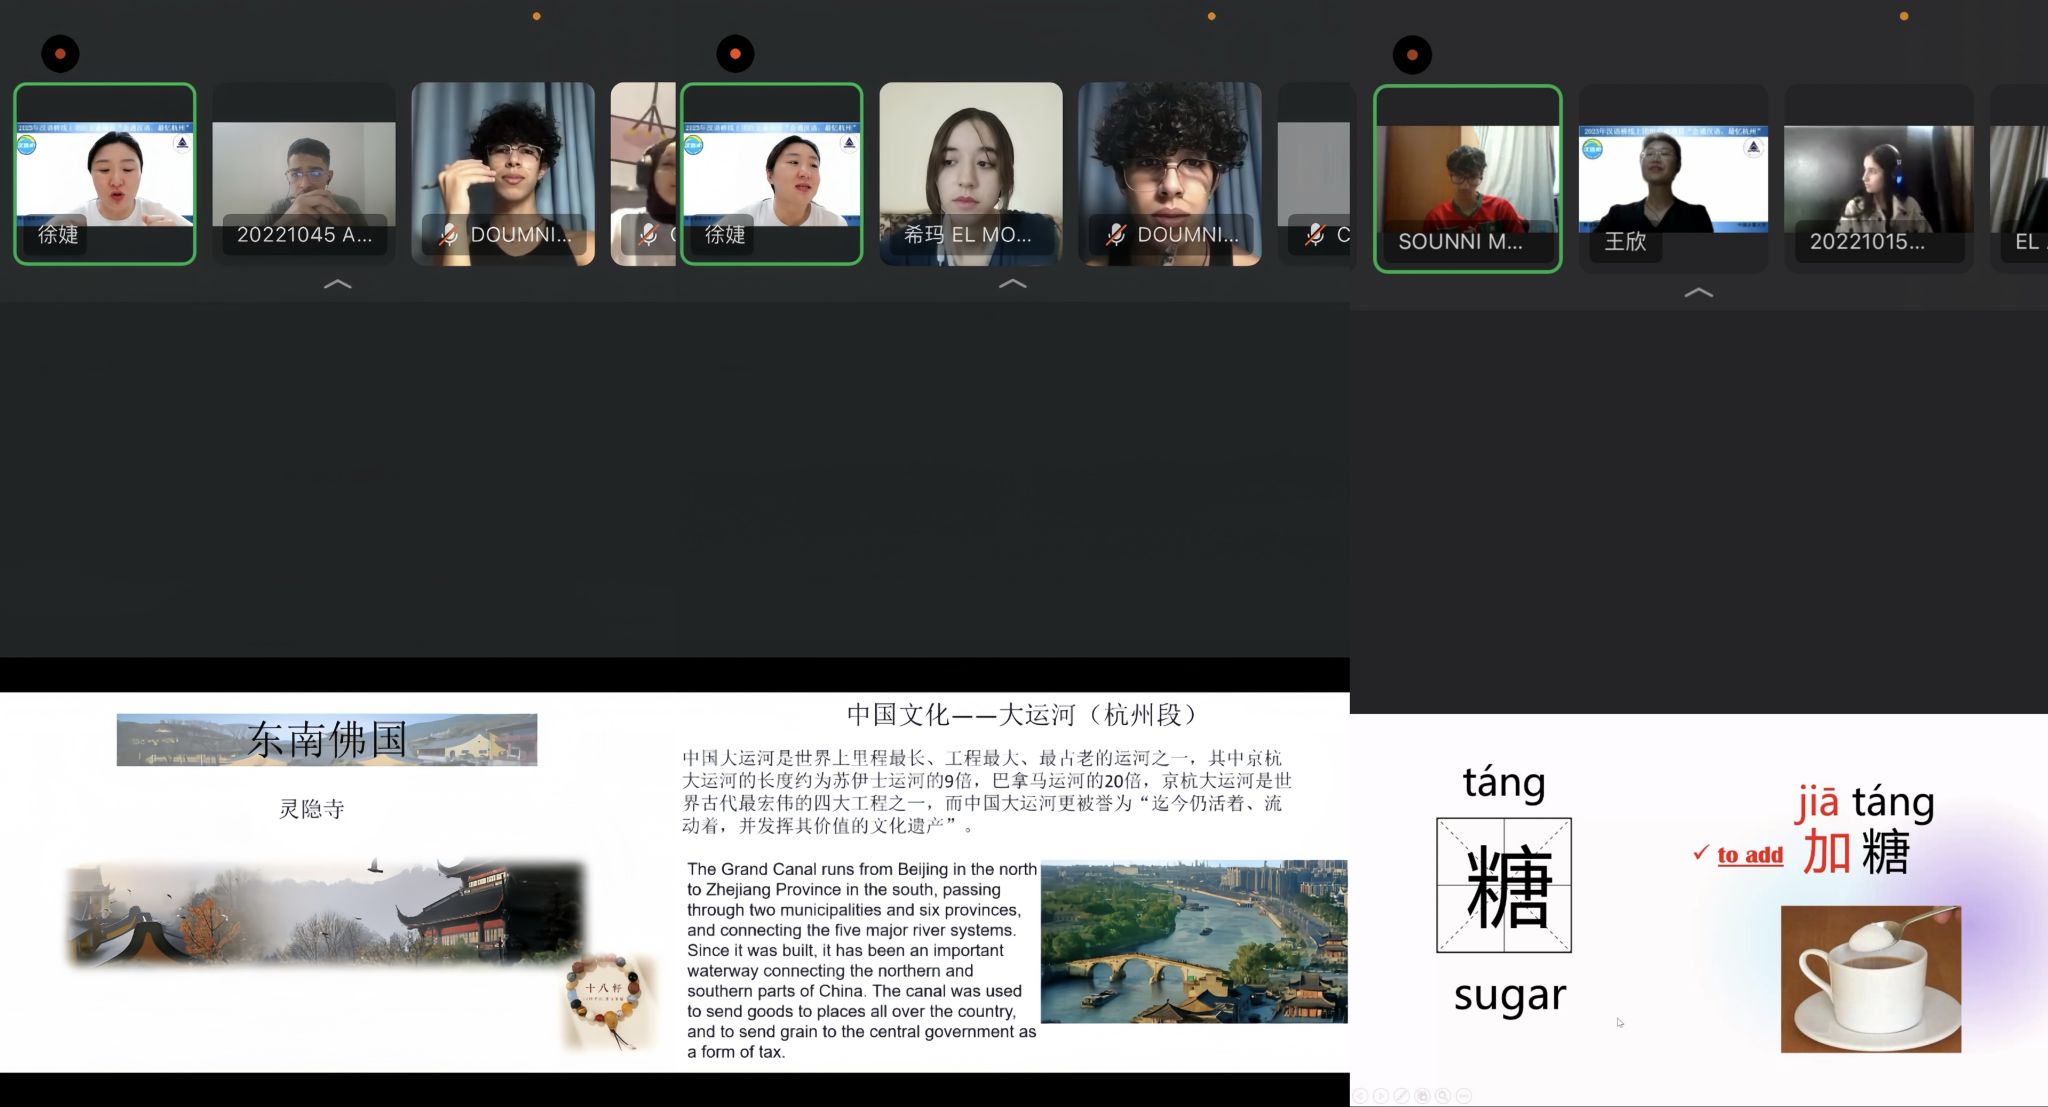This screenshot has width=2048, height=1107.
Task: Advance to next slide in slideshow toolbar
Action: pyautogui.click(x=1381, y=1096)
